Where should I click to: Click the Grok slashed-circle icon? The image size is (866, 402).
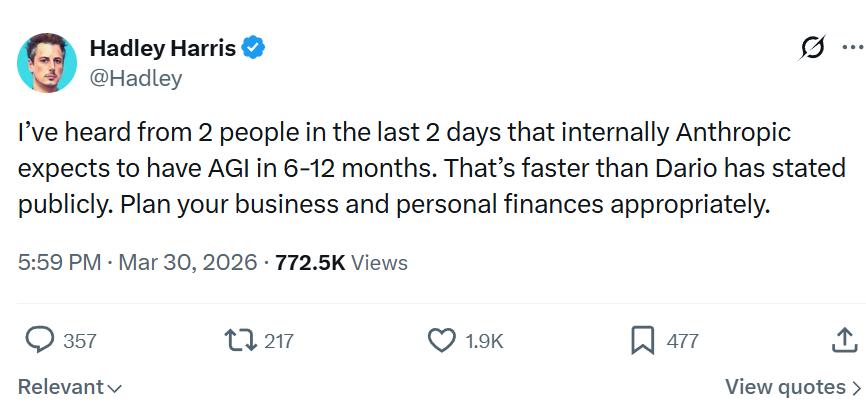tap(813, 48)
